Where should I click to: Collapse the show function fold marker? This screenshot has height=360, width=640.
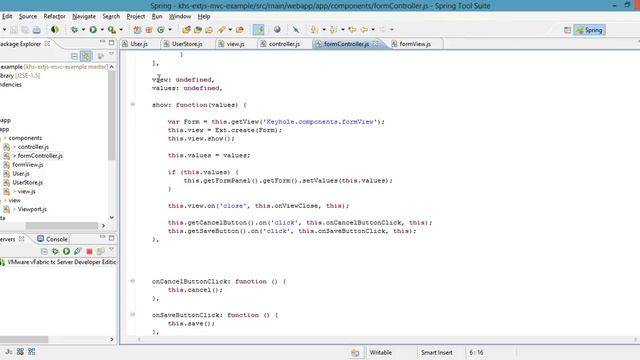pos(132,104)
